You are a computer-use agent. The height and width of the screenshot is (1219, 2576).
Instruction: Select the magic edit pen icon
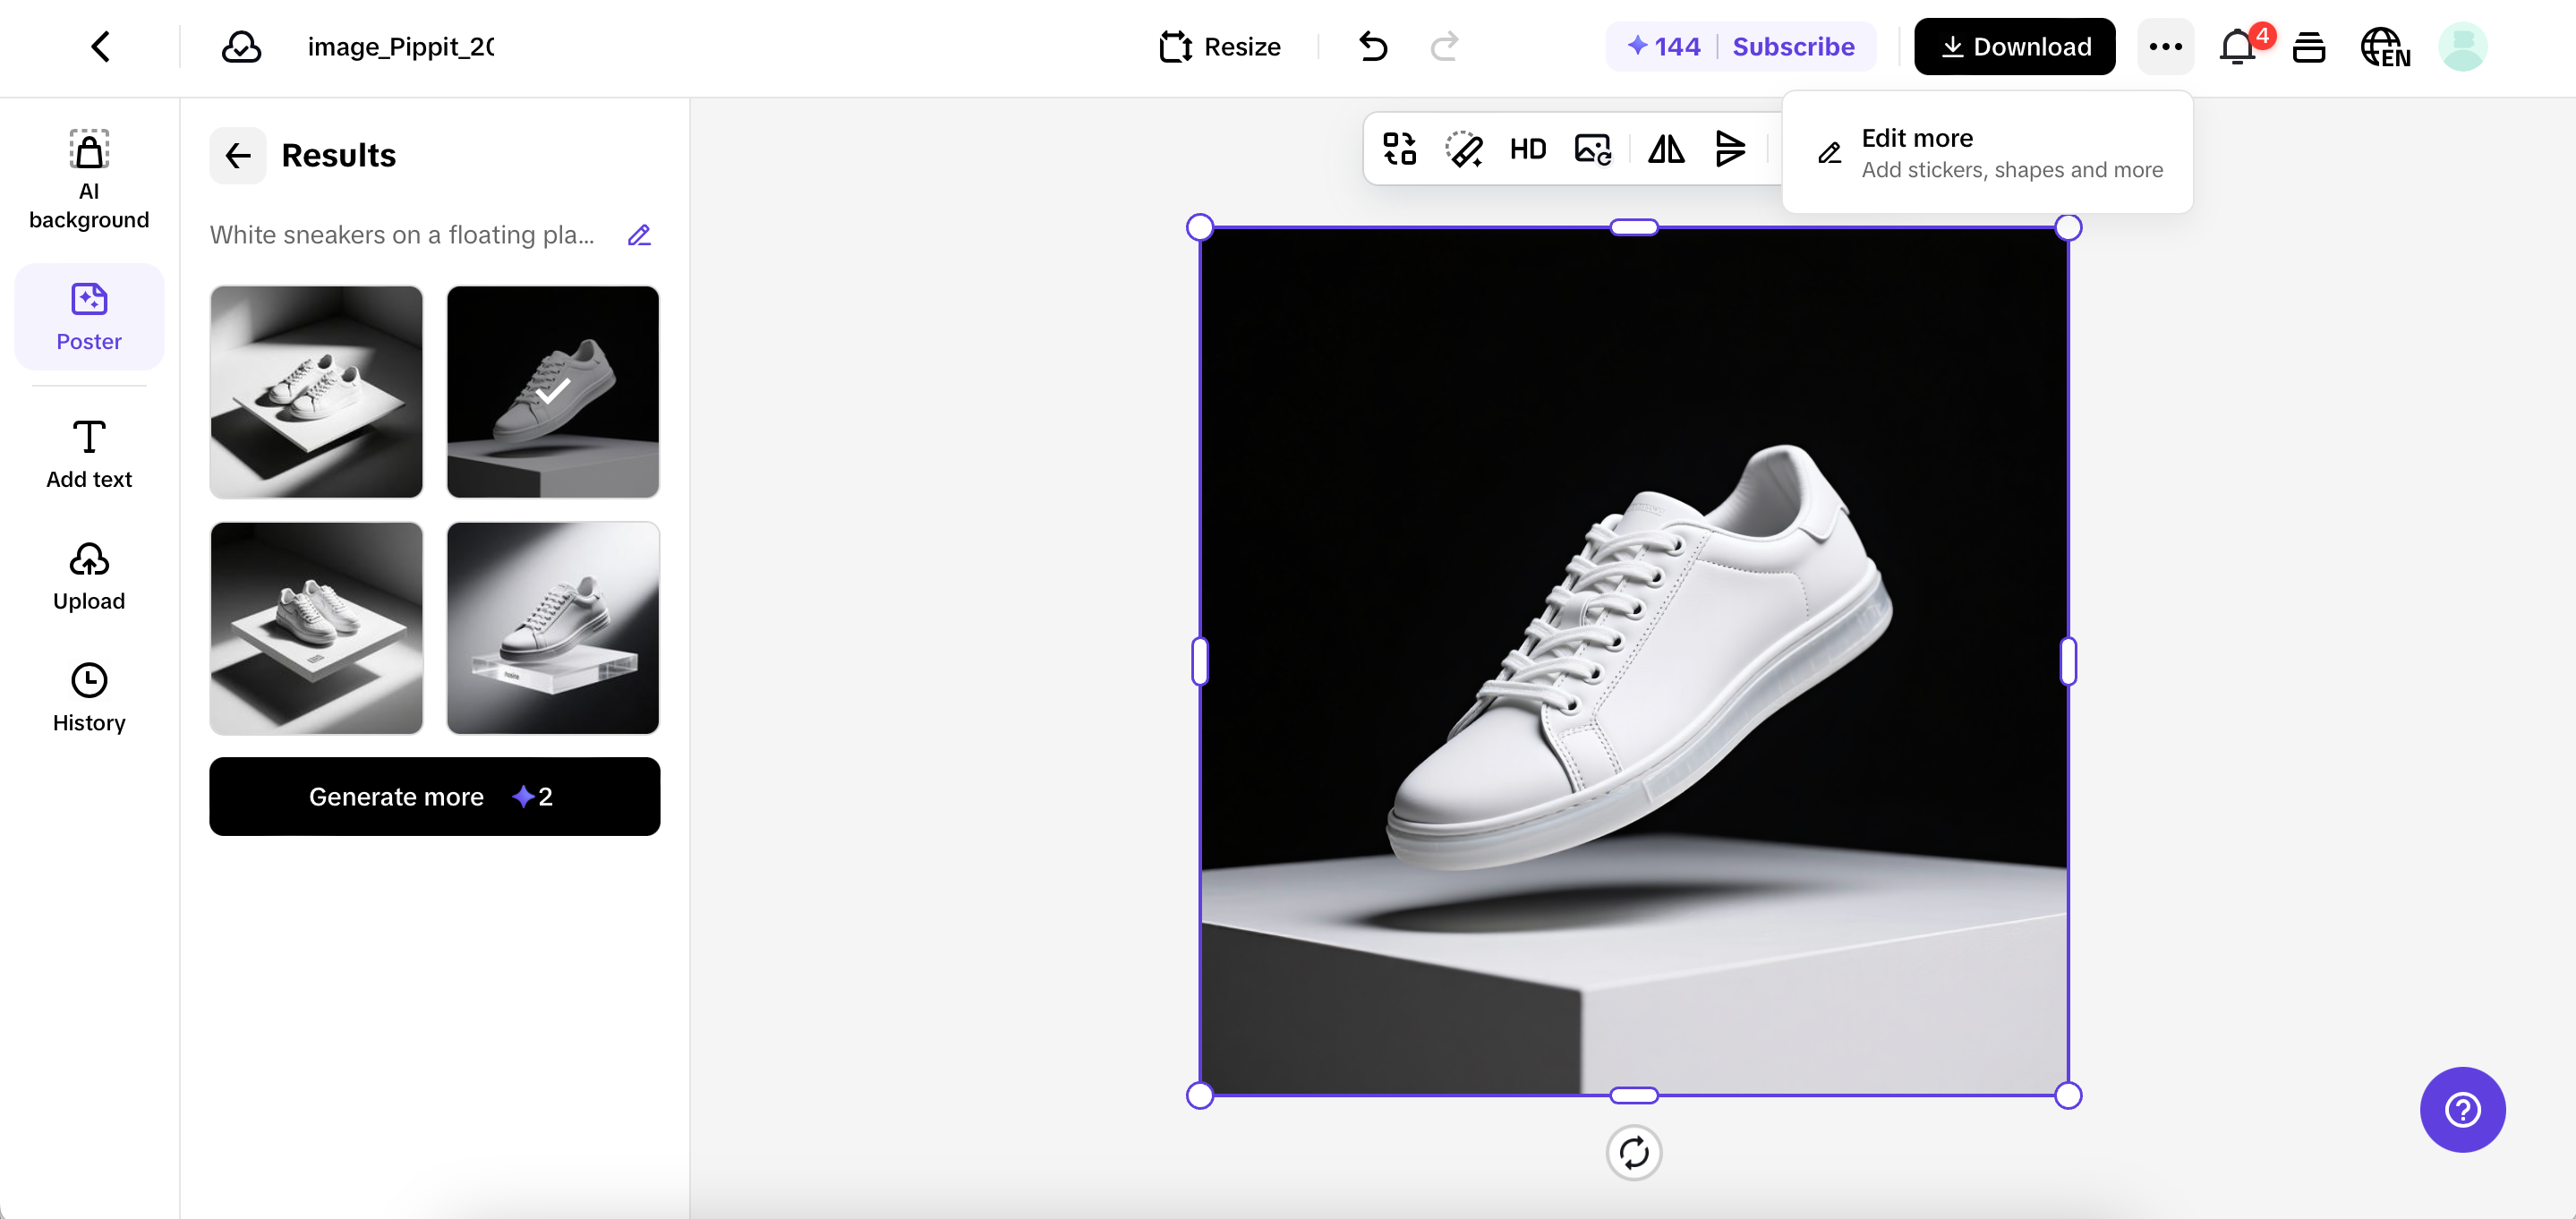click(x=1463, y=148)
